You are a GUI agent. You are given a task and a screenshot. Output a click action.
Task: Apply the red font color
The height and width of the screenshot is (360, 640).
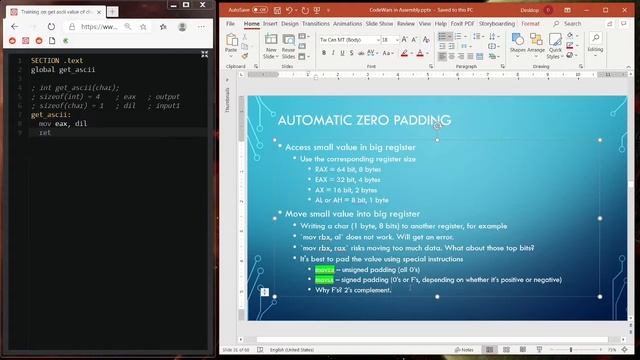click(x=420, y=53)
